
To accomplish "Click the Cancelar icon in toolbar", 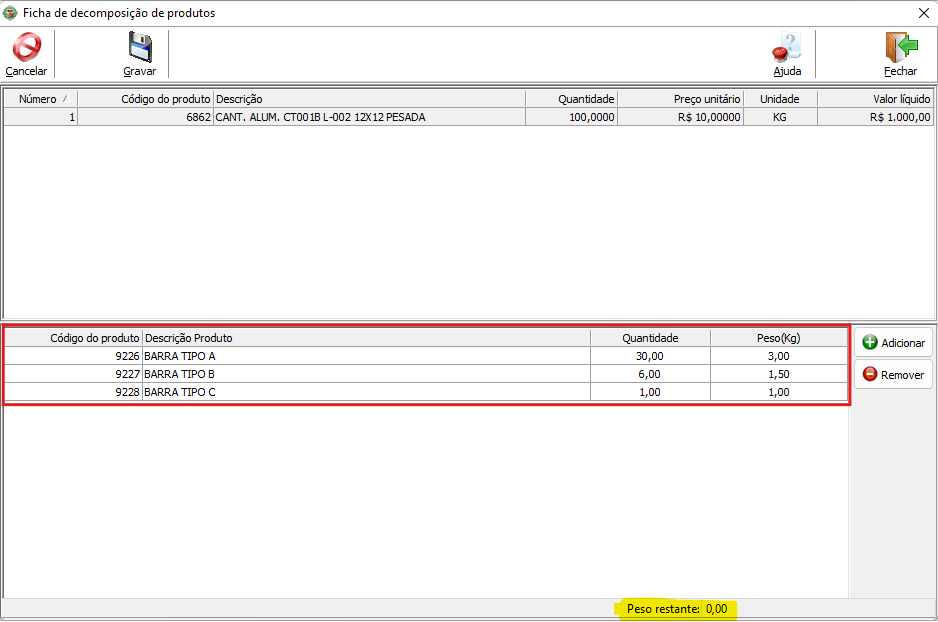I will pyautogui.click(x=26, y=48).
